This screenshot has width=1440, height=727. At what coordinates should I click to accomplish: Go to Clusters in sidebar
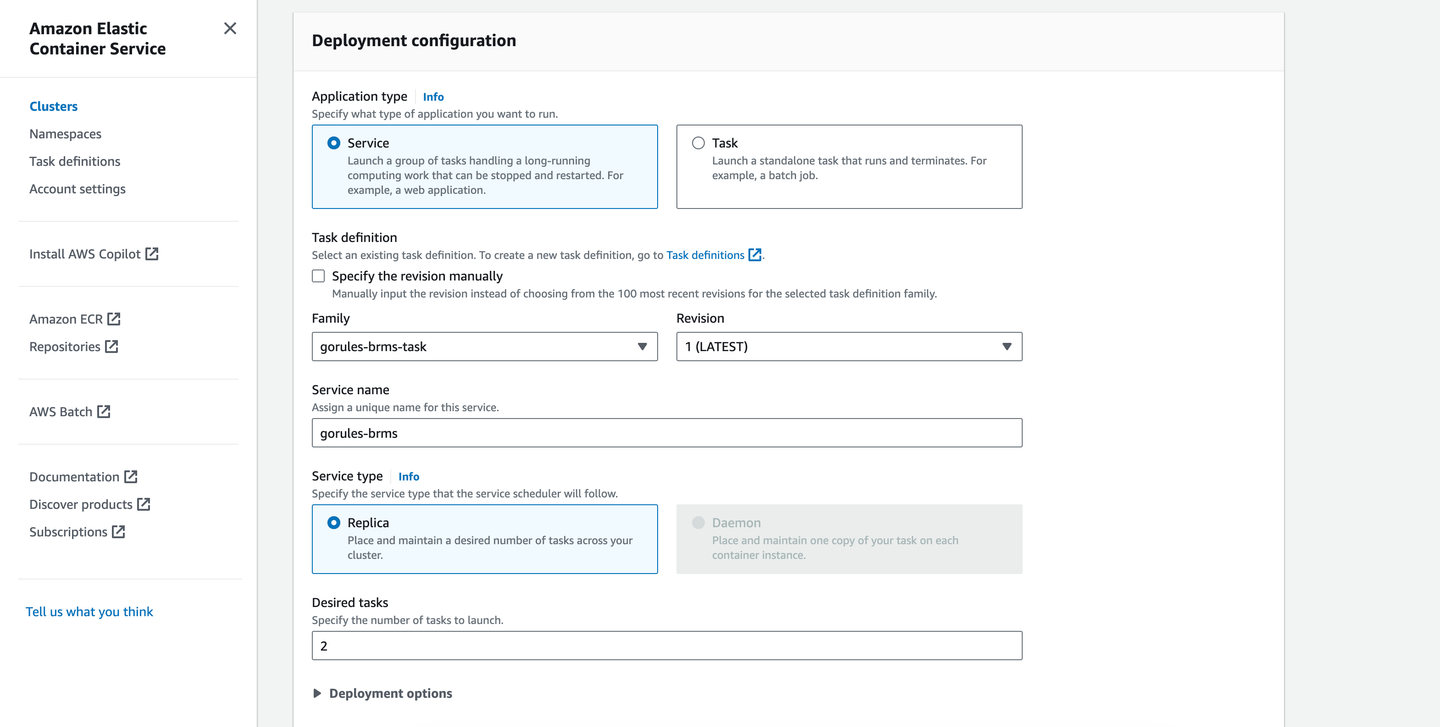(53, 106)
